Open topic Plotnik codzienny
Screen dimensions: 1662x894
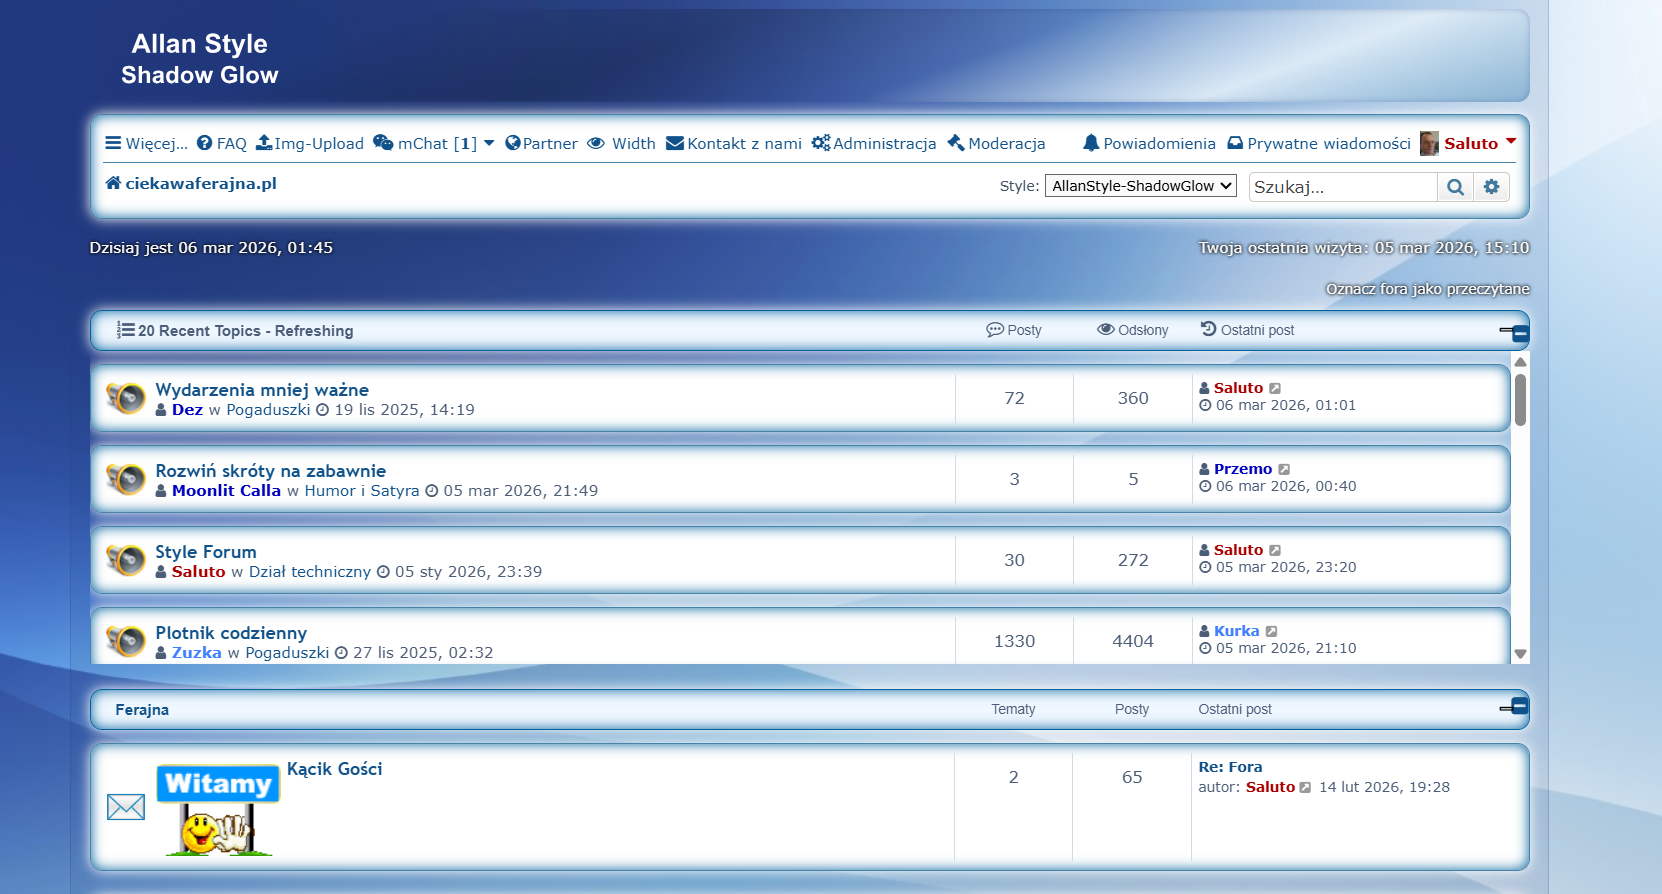[231, 633]
